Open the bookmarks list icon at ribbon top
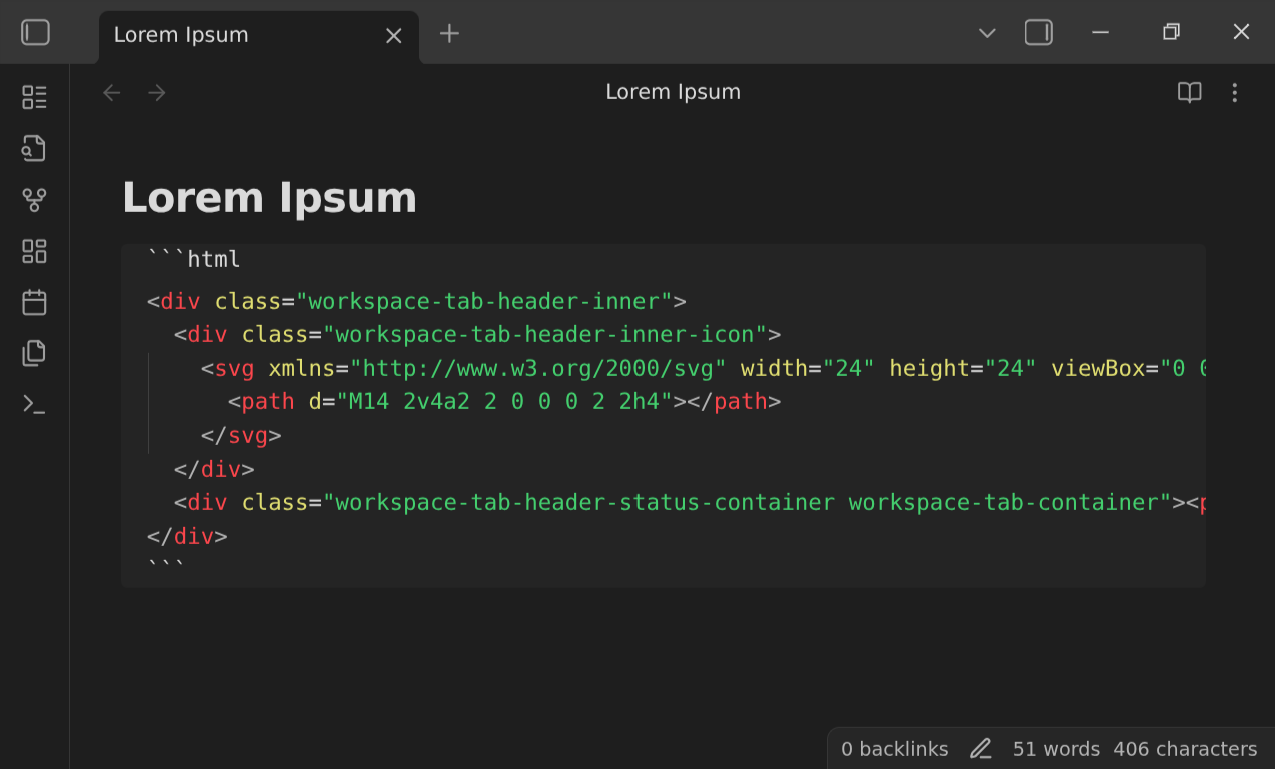This screenshot has width=1275, height=769. click(x=33, y=96)
